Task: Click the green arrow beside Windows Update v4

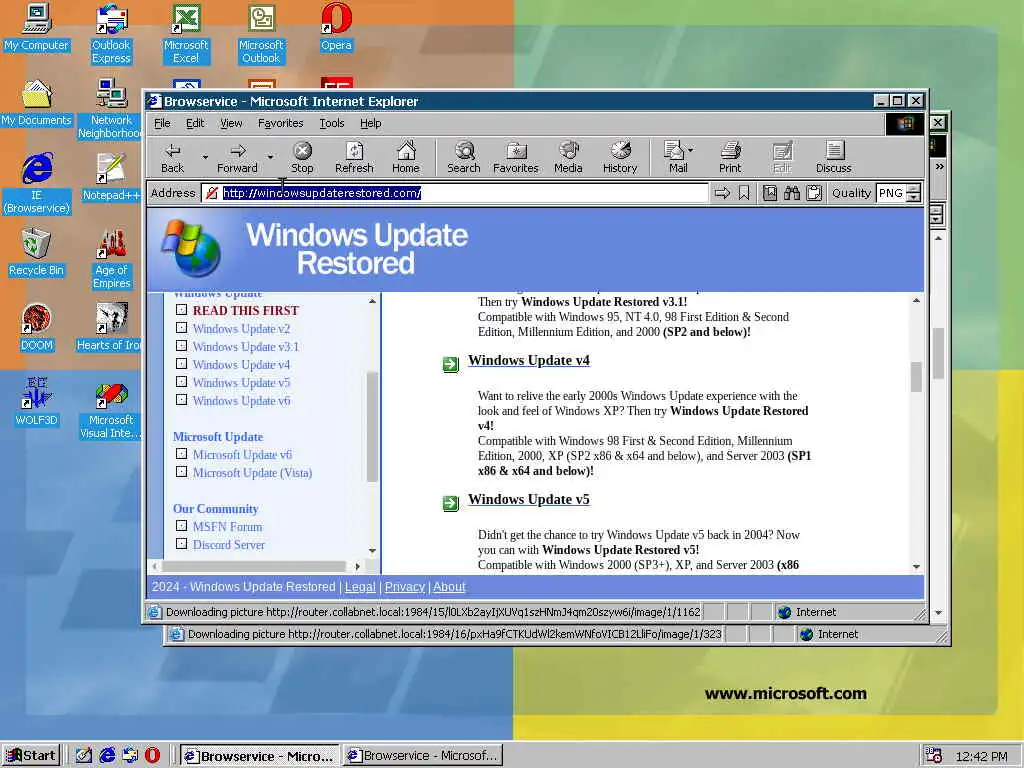Action: point(451,364)
